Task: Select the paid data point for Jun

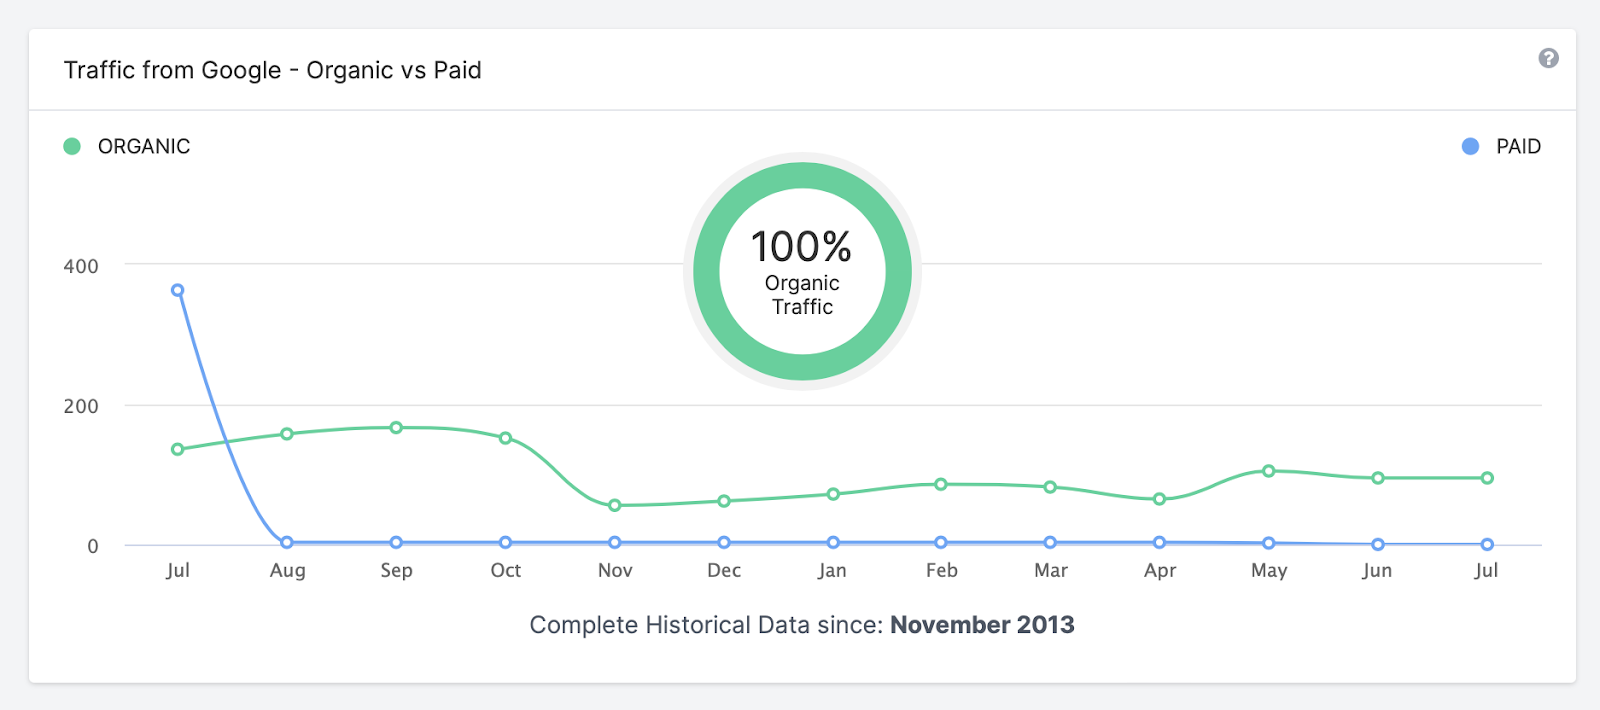Action: (1378, 545)
